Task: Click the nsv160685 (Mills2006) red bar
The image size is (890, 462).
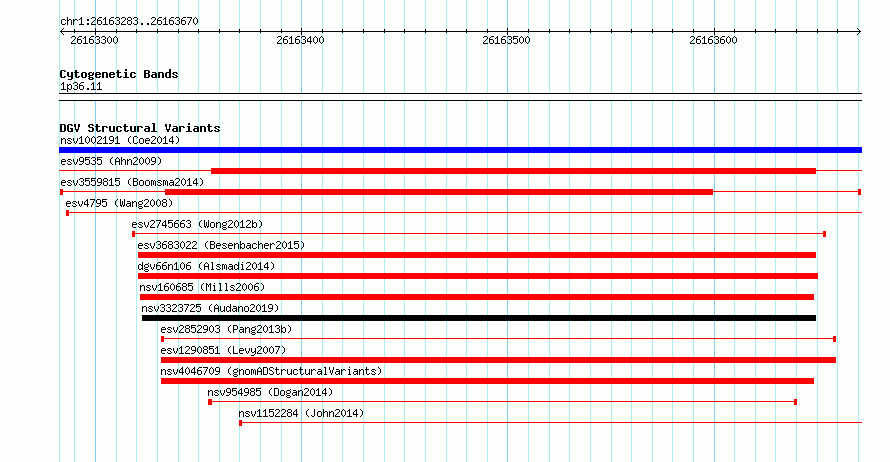Action: [x=477, y=297]
